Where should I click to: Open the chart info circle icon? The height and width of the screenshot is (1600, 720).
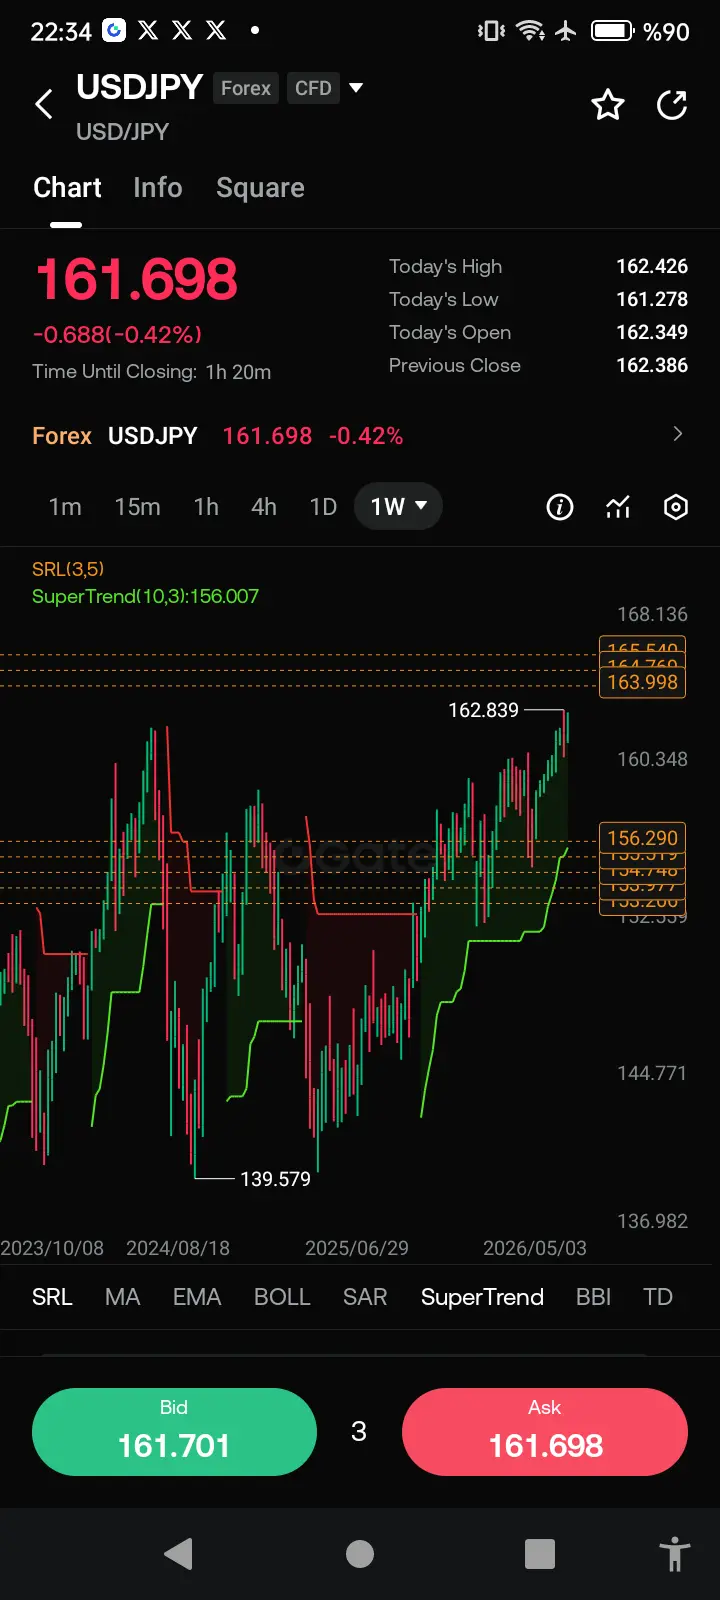(x=560, y=507)
